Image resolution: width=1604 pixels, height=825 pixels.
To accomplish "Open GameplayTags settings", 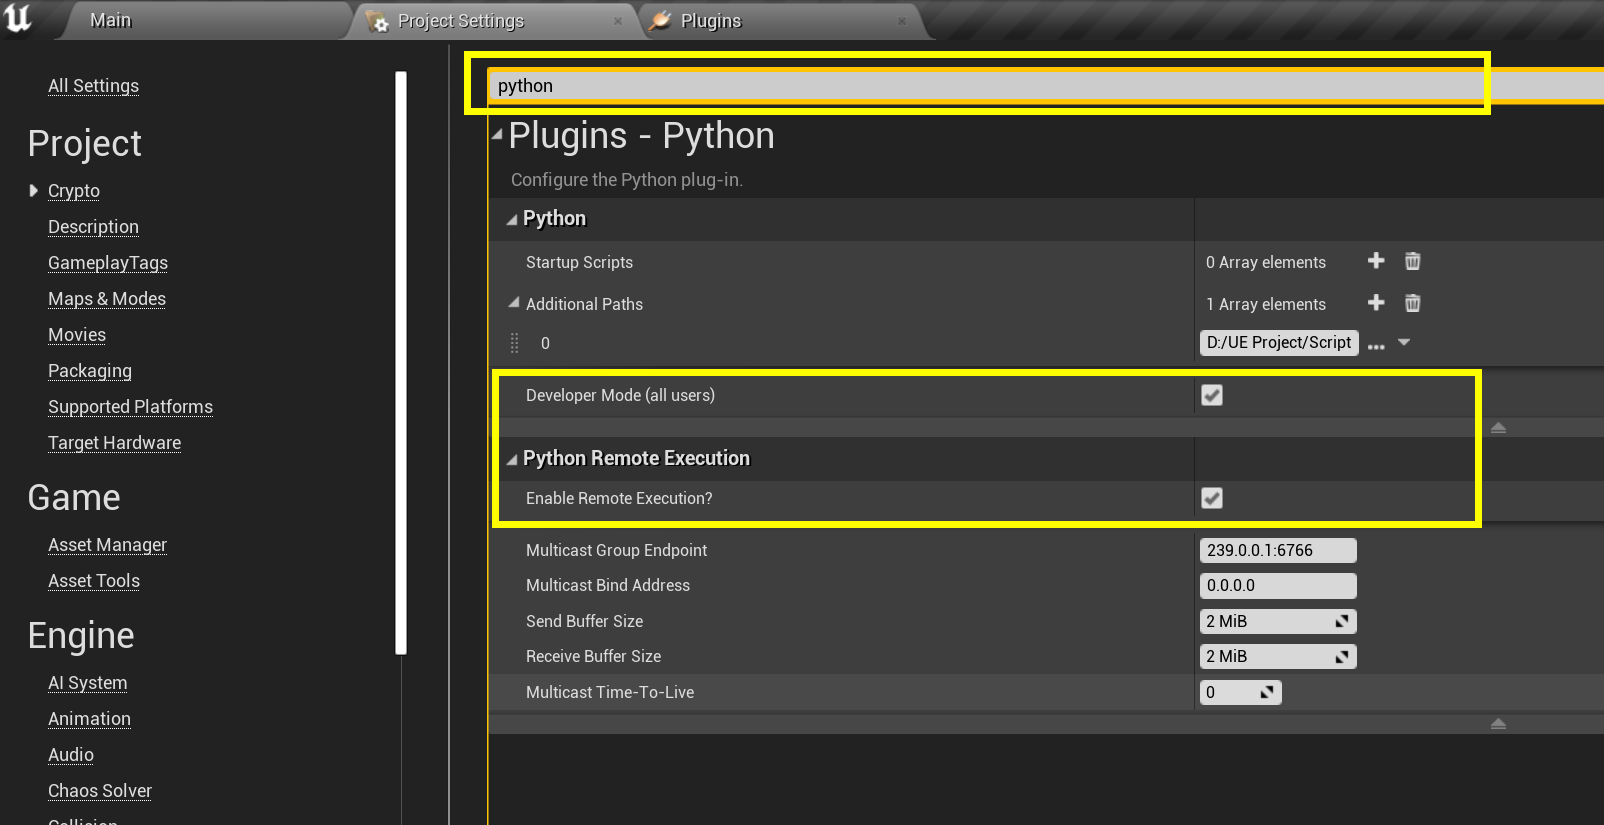I will (108, 263).
